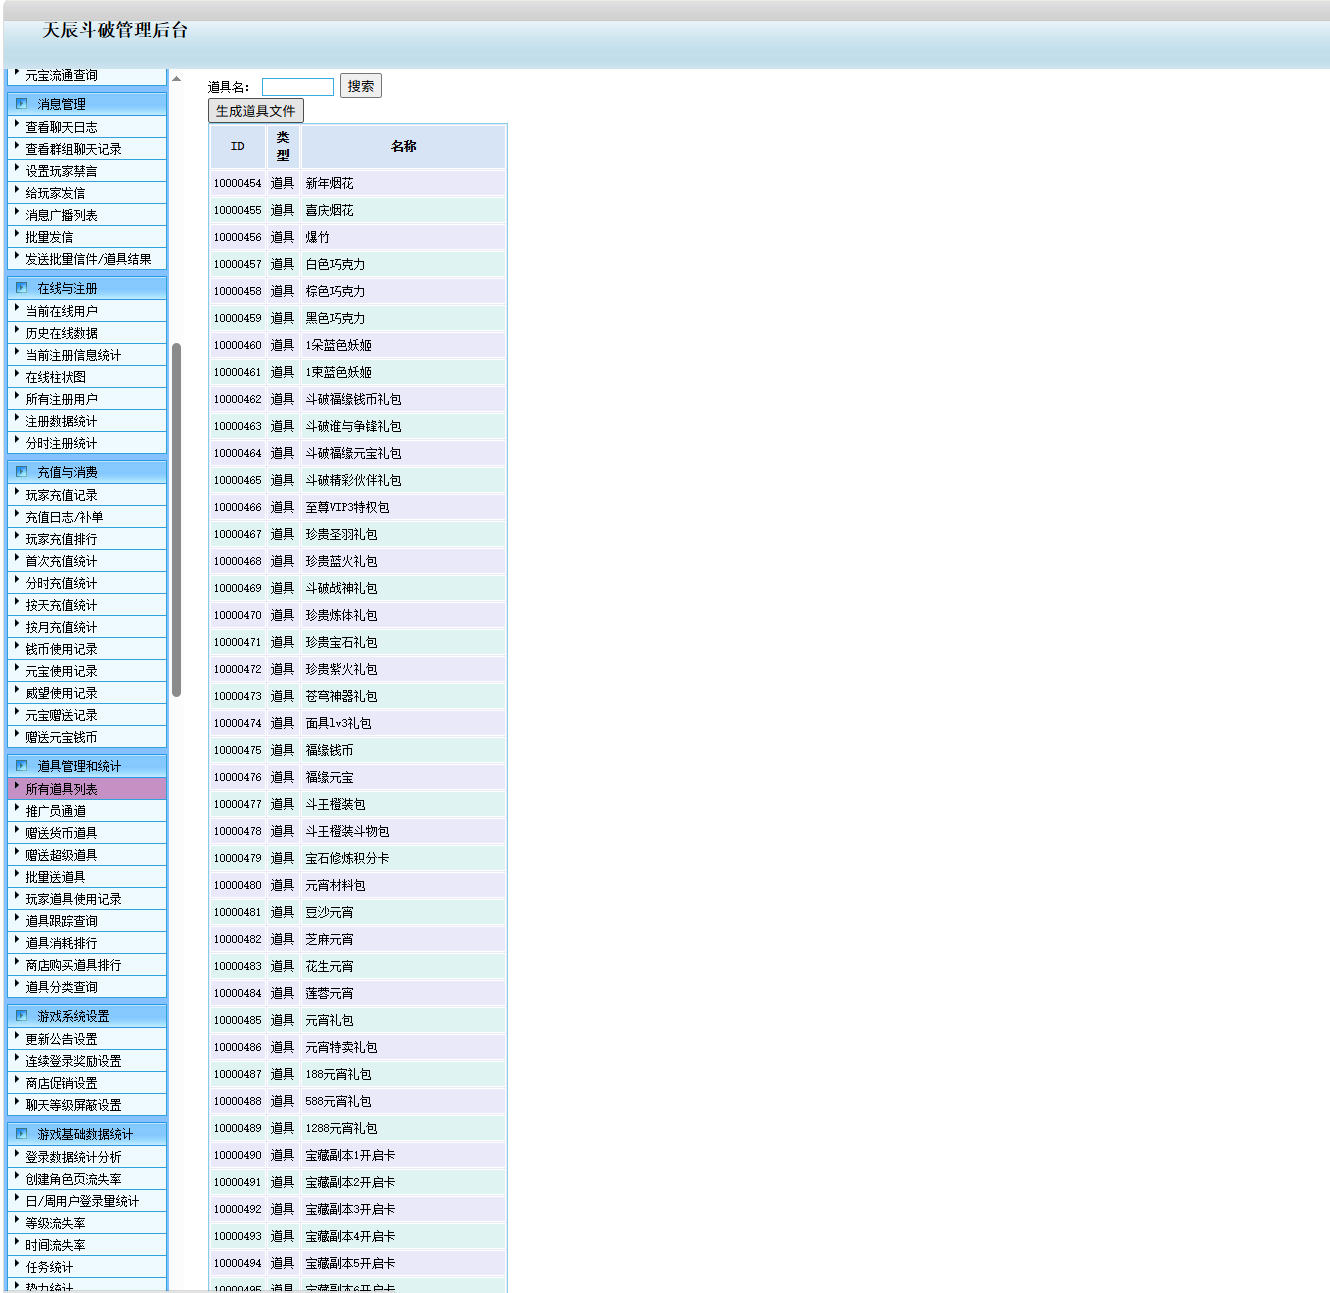Open 玩家充值记录 menu item

point(61,495)
